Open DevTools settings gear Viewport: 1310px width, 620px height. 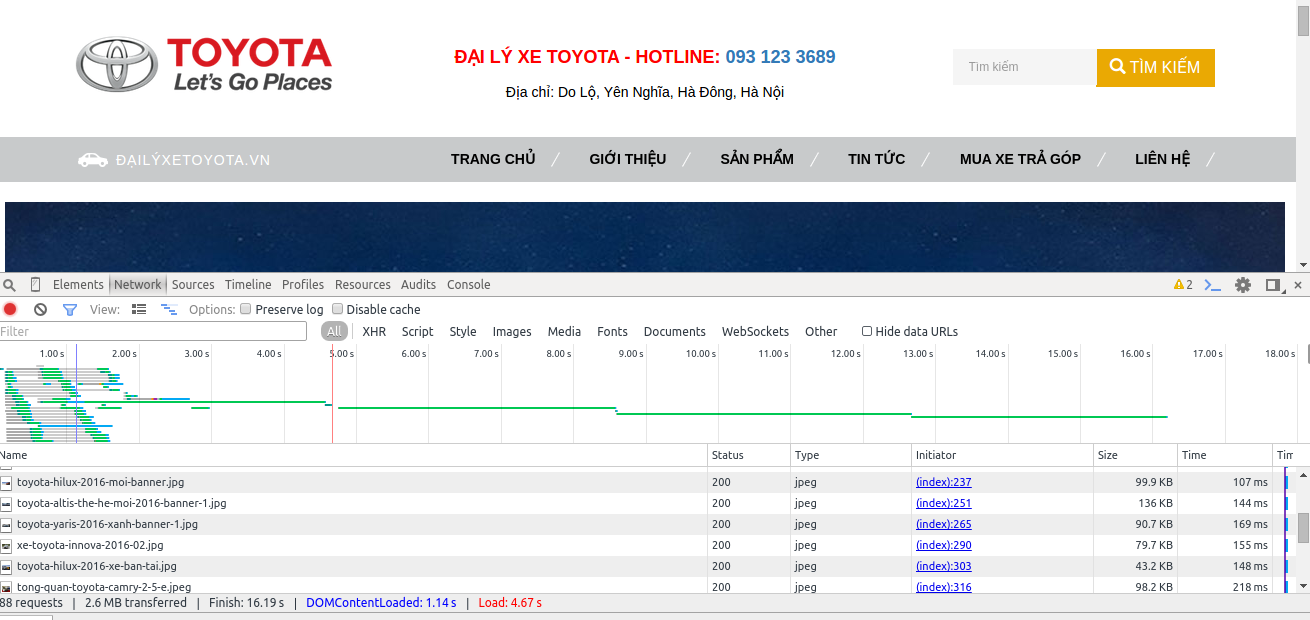1243,285
